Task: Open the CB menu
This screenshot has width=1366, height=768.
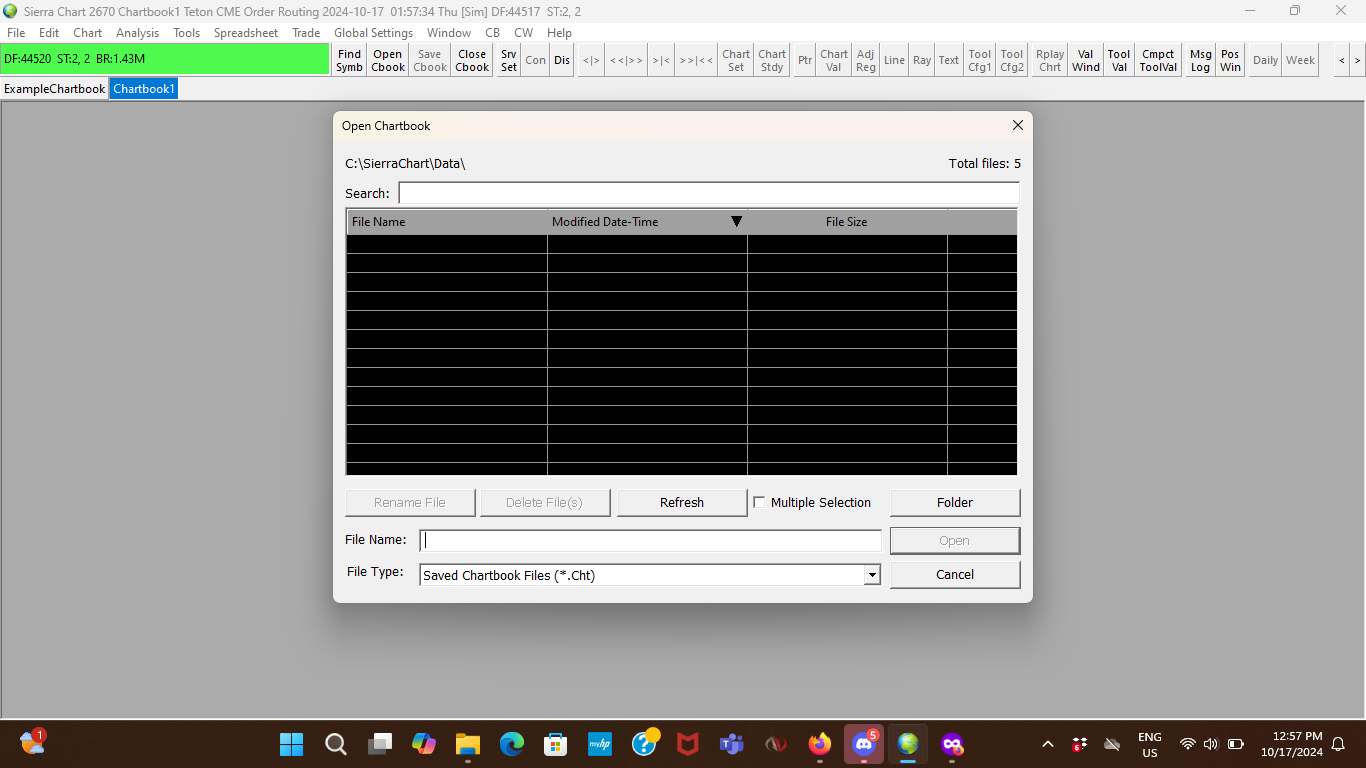Action: pyautogui.click(x=493, y=33)
